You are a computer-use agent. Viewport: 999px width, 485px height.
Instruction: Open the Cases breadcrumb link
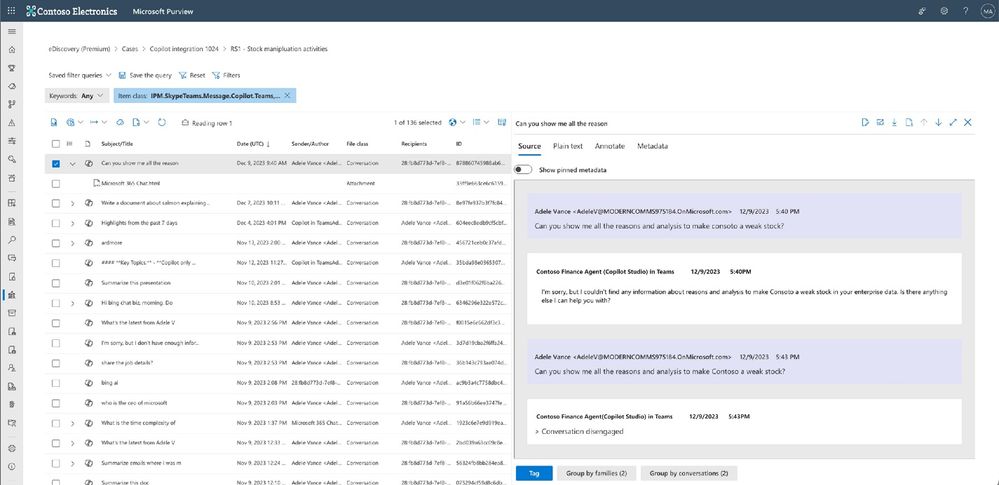[129, 49]
